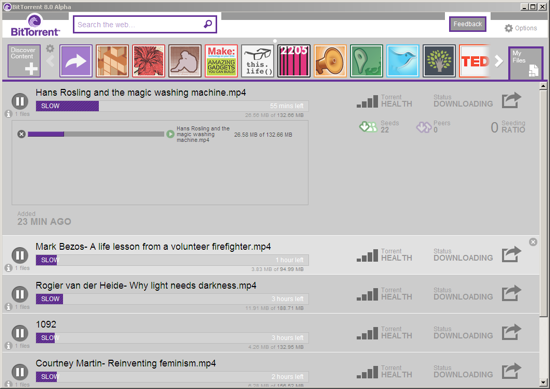Open the purple share arrow channel
This screenshot has height=389, width=550.
click(76, 61)
